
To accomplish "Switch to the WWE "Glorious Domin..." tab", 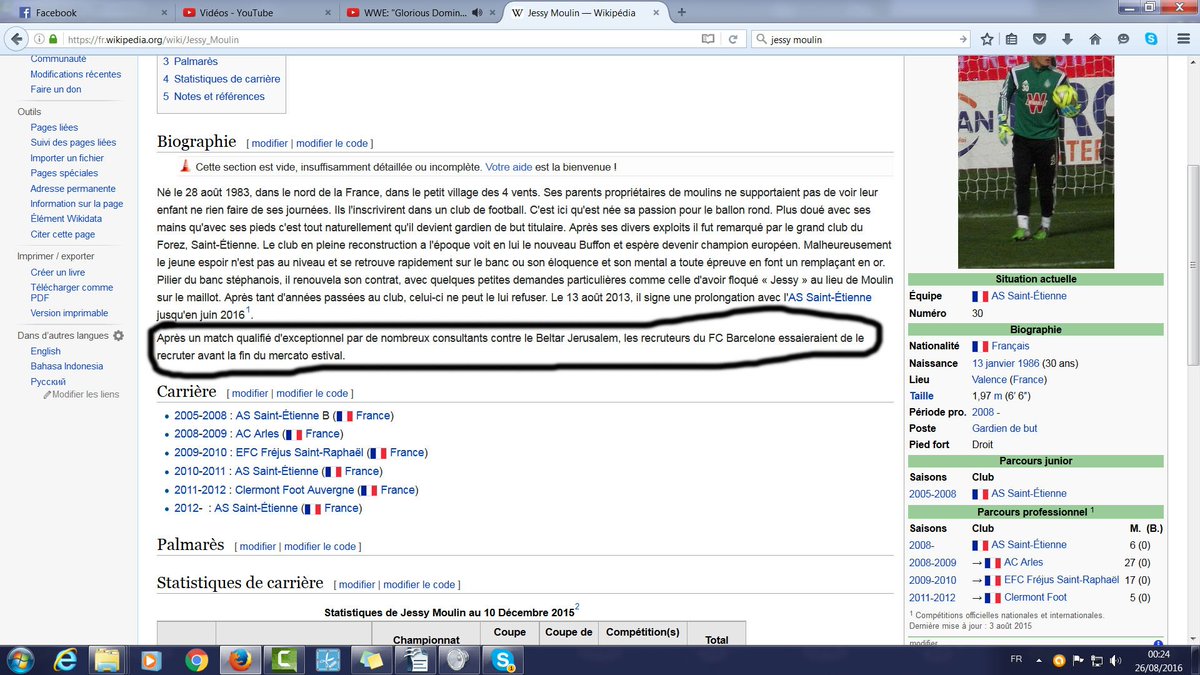I will (x=418, y=13).
